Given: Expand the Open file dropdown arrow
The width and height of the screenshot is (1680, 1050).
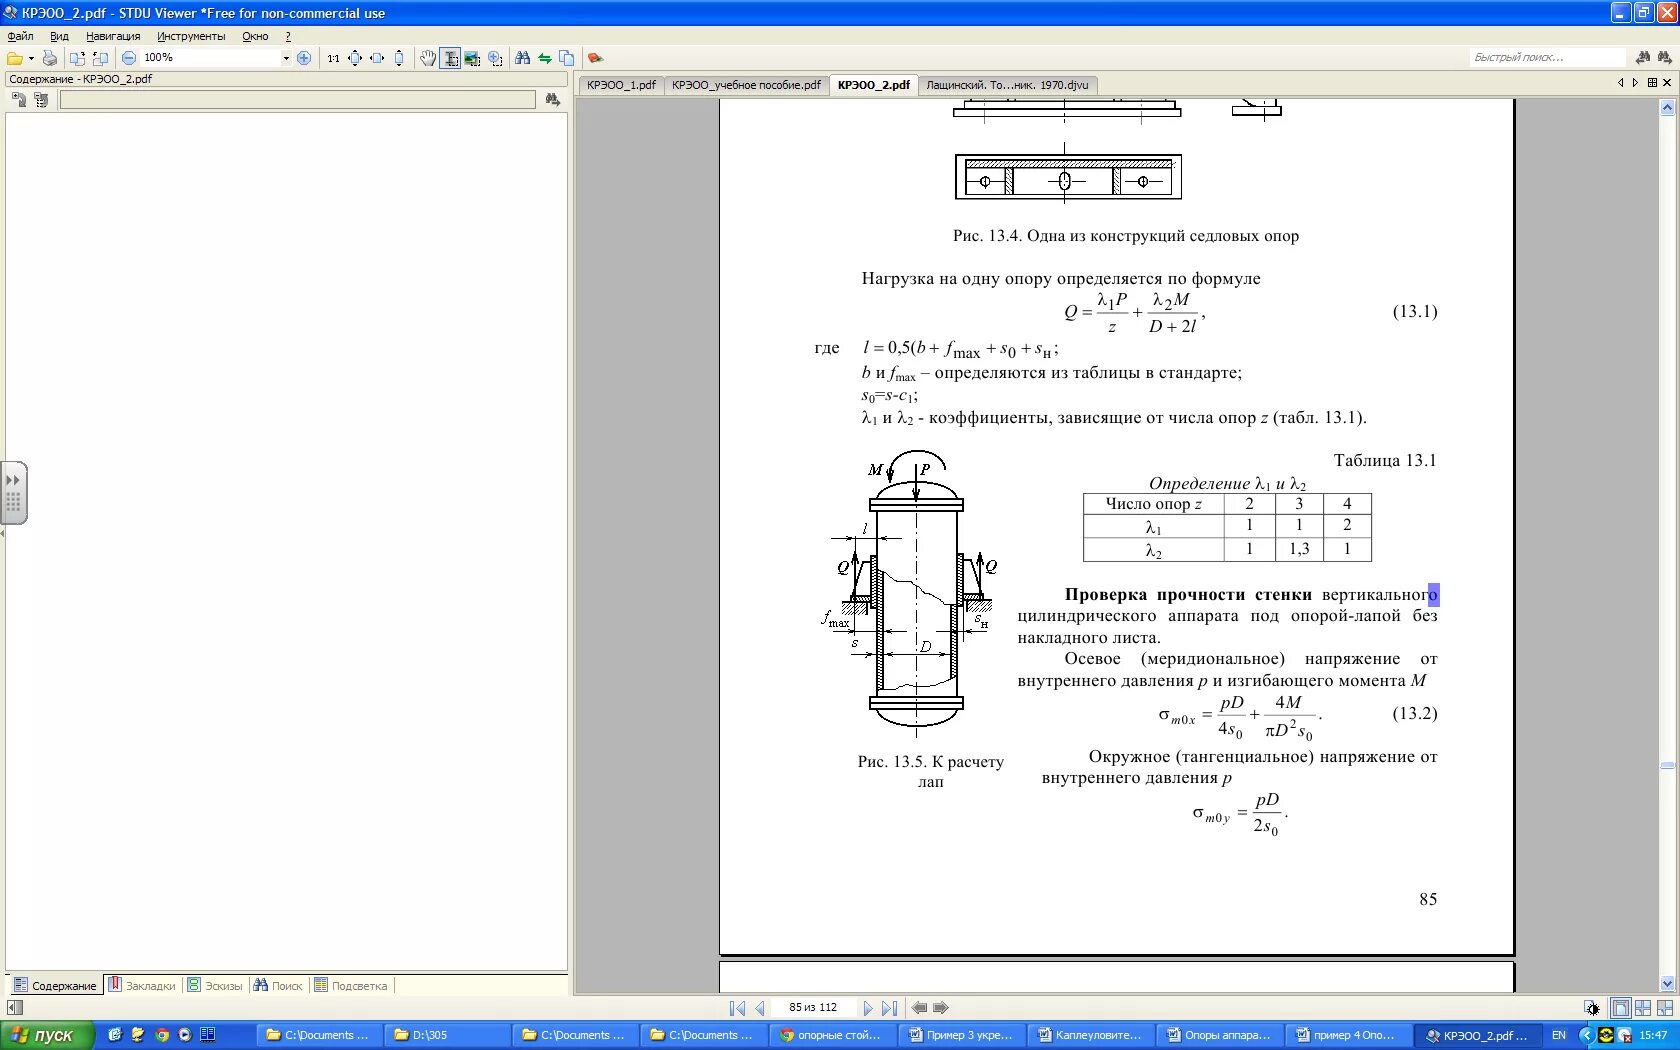Looking at the screenshot, I should (31, 58).
